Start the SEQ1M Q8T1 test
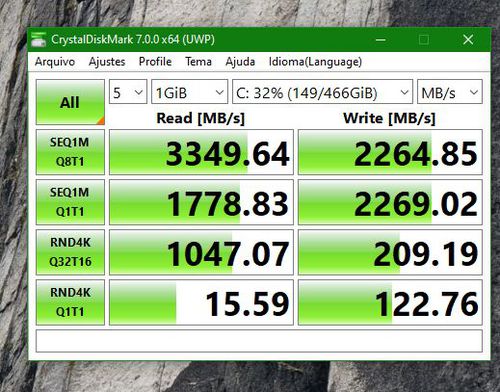Screen dimensions: 500x392 [70, 152]
